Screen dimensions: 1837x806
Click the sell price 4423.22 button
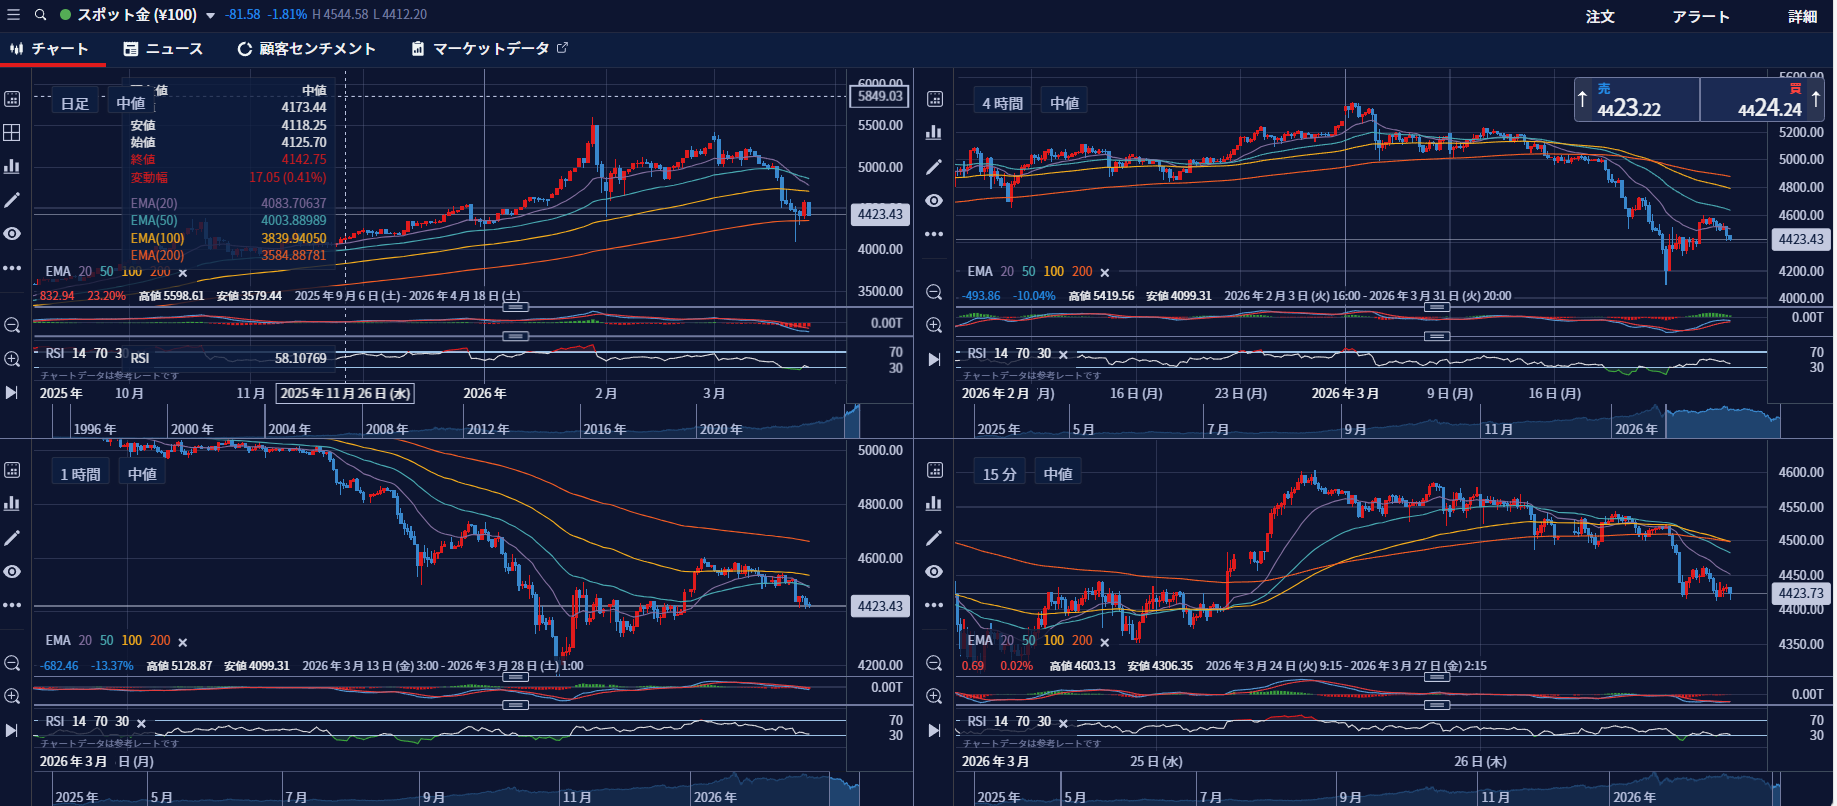click(1637, 100)
